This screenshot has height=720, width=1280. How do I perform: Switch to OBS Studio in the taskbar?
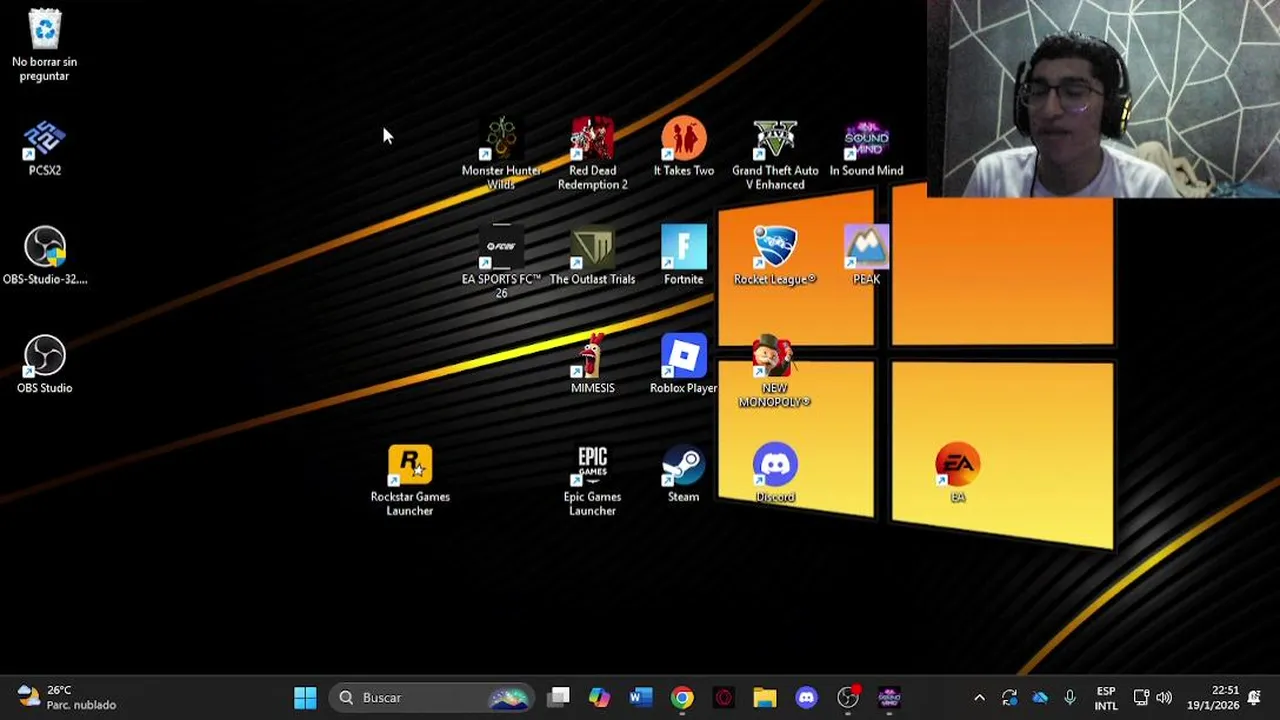click(x=848, y=697)
